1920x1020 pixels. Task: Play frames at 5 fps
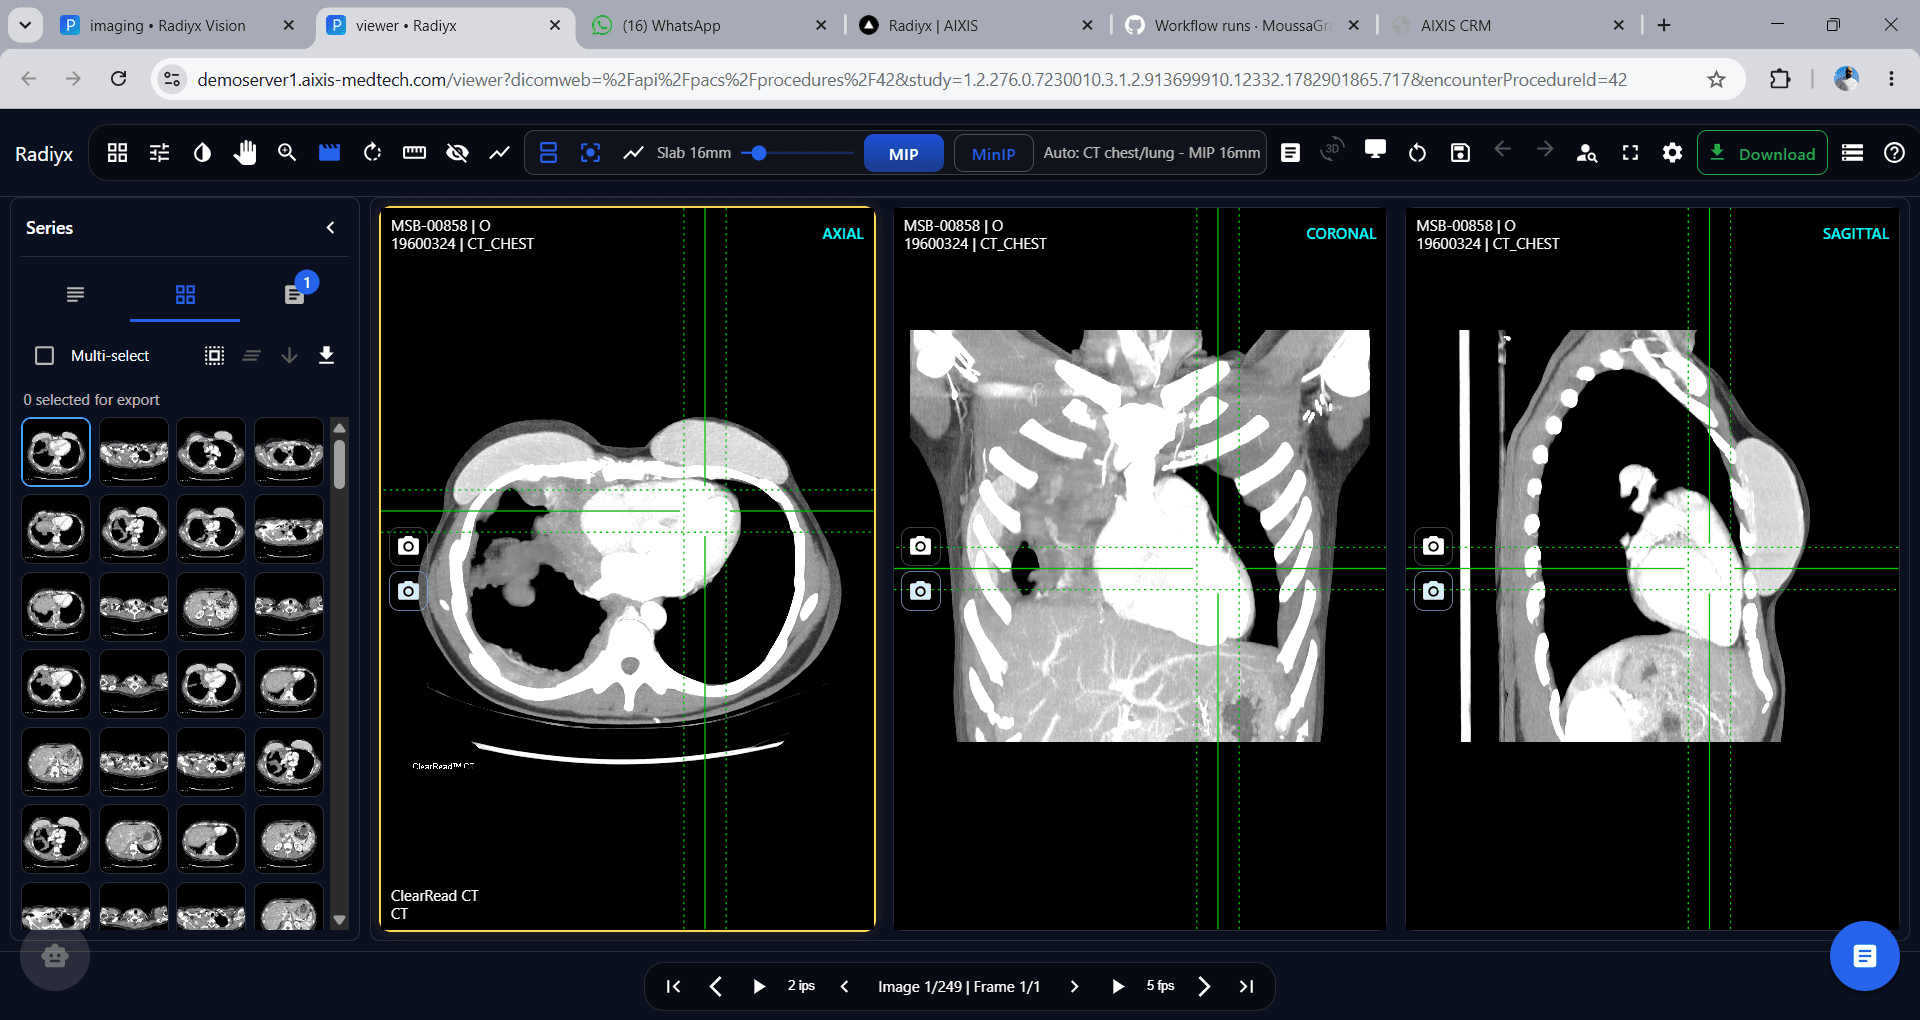[1117, 987]
